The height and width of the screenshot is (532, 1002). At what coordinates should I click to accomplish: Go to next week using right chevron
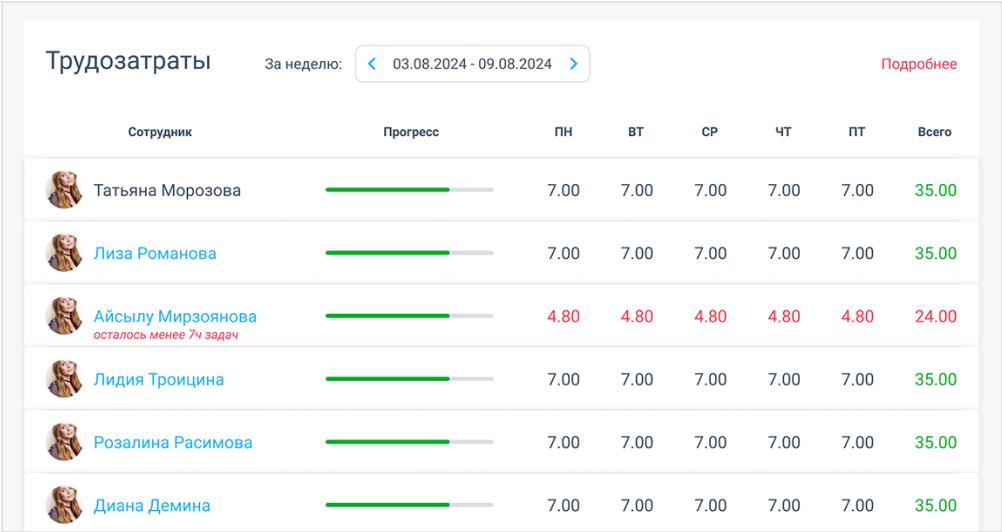click(574, 64)
